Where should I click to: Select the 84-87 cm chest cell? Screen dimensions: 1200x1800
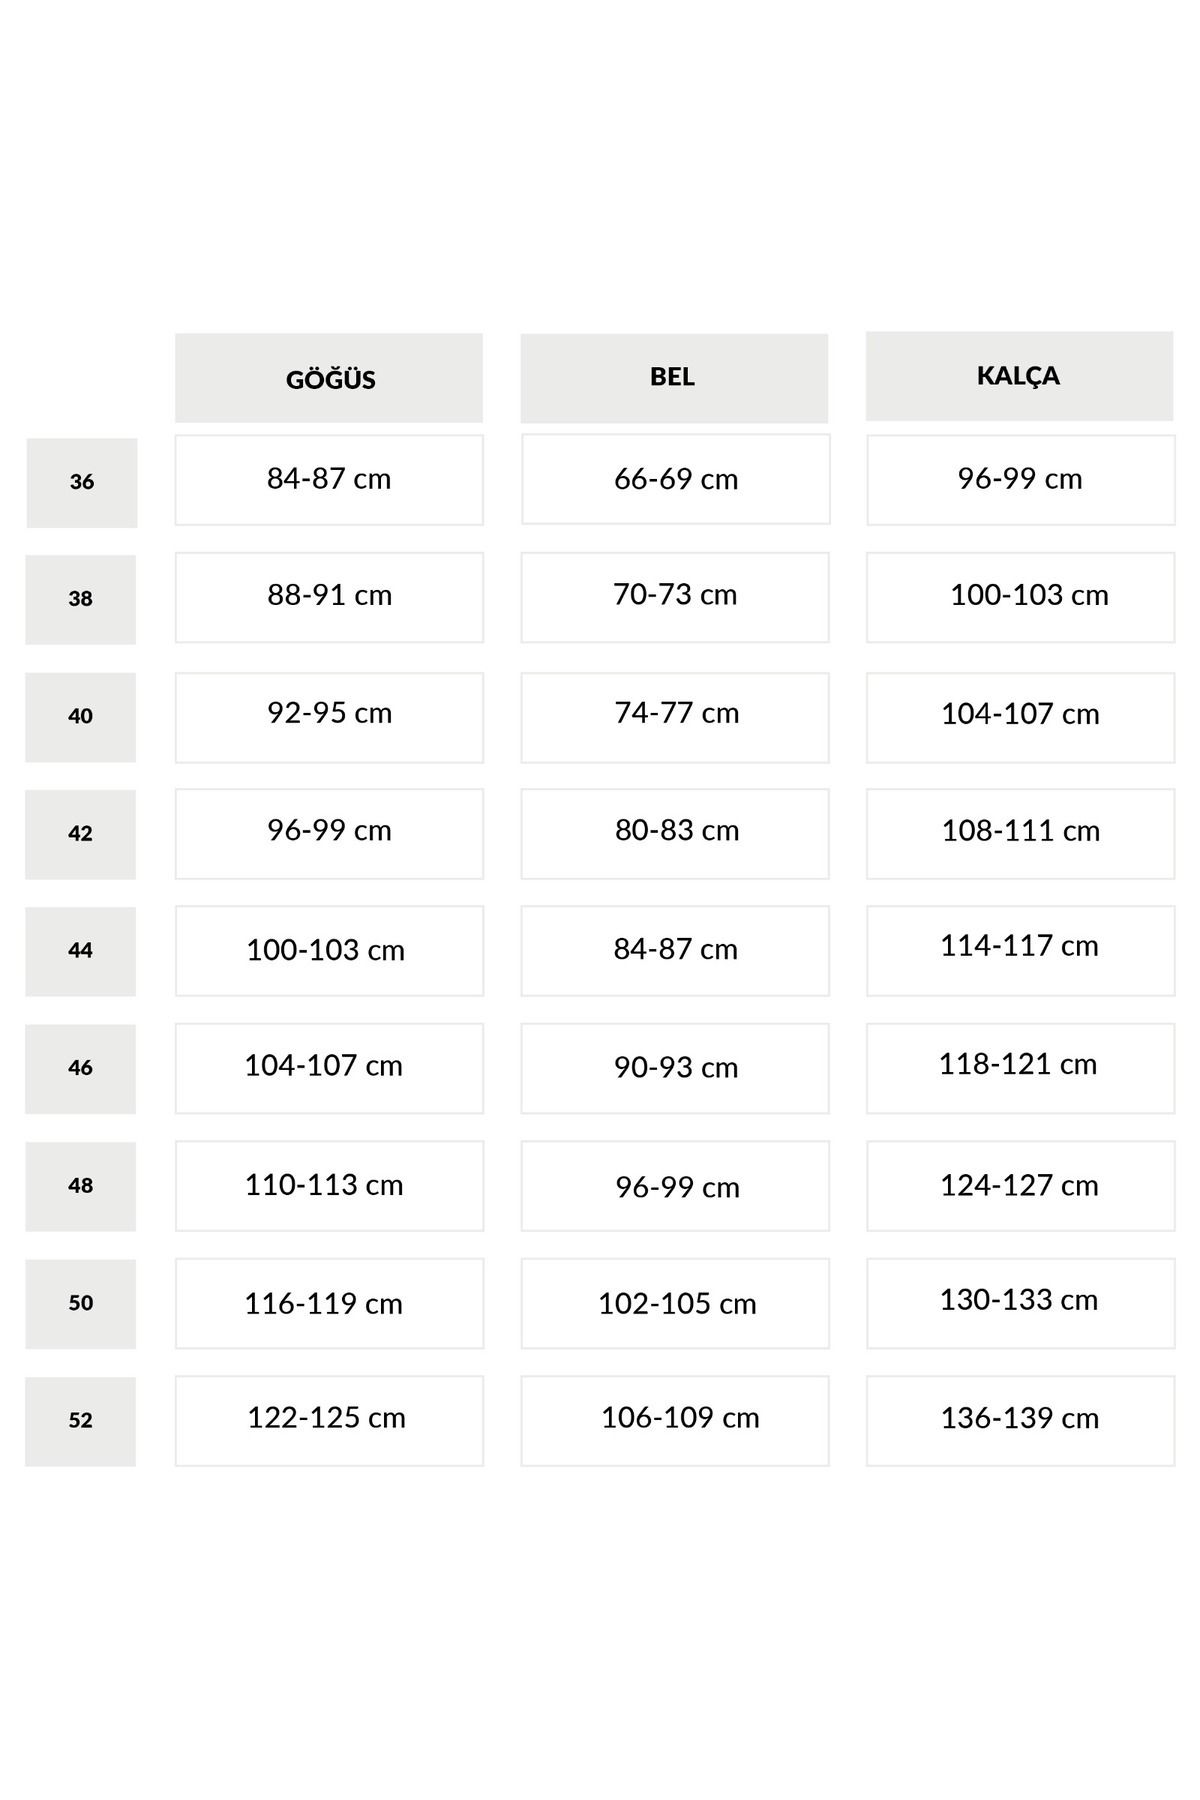tap(329, 480)
